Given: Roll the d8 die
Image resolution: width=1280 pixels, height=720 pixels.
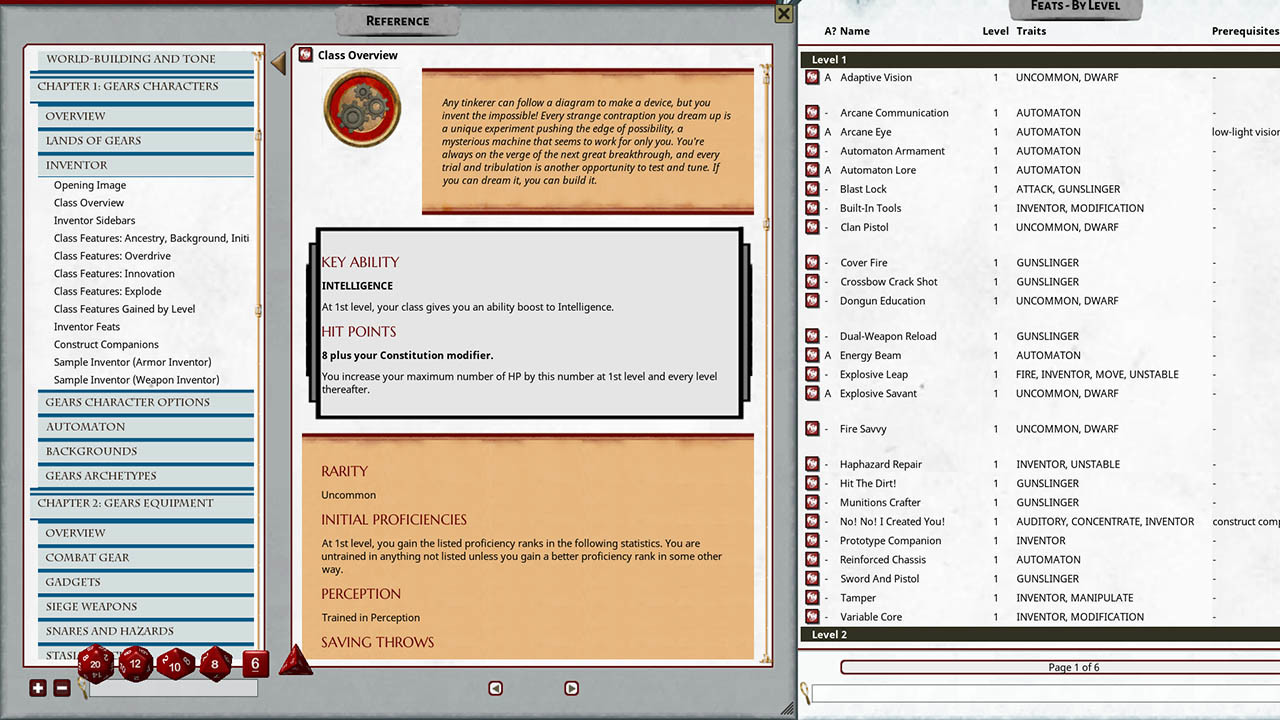Looking at the screenshot, I should coord(214,664).
